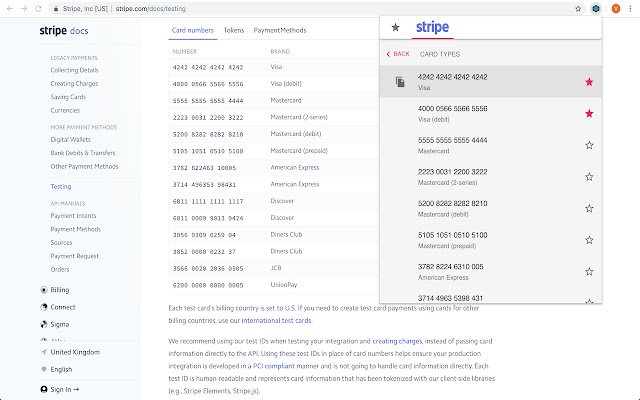The height and width of the screenshot is (400, 640).
Task: Click the browser forward arrow
Action: [24, 9]
